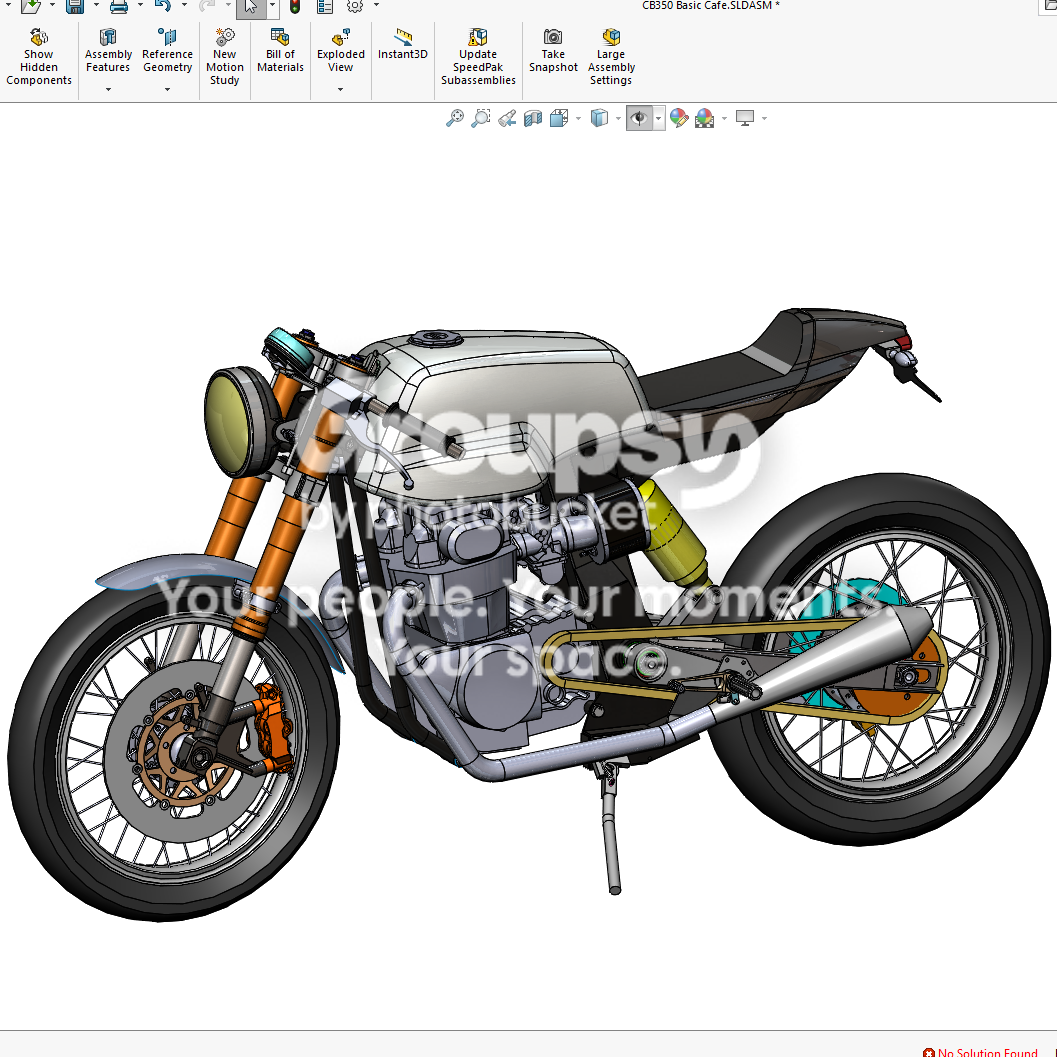Expand Assembly Features dropdown arrow
Viewport: 1057px width, 1057px height.
pos(108,89)
